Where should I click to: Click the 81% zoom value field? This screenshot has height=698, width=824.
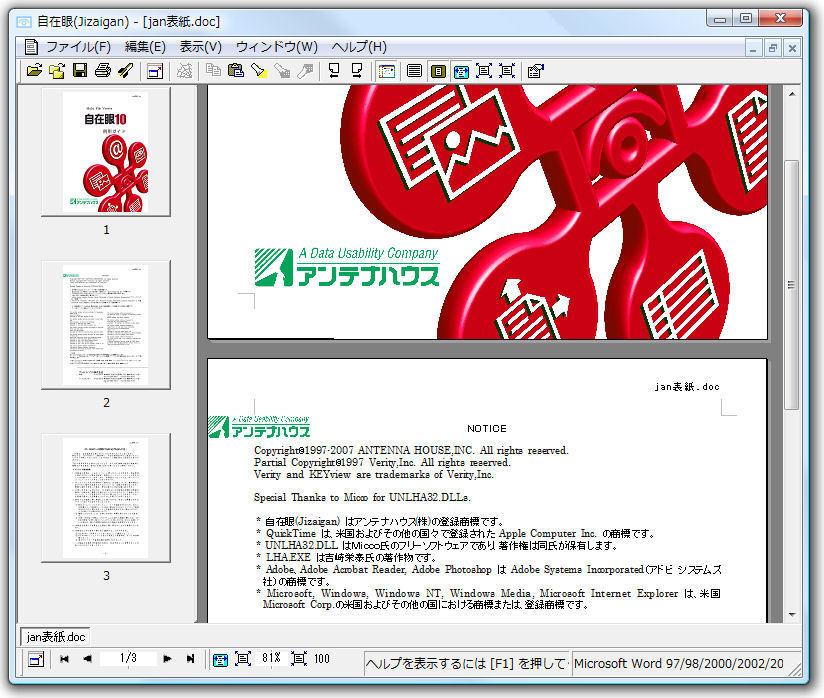click(x=271, y=658)
